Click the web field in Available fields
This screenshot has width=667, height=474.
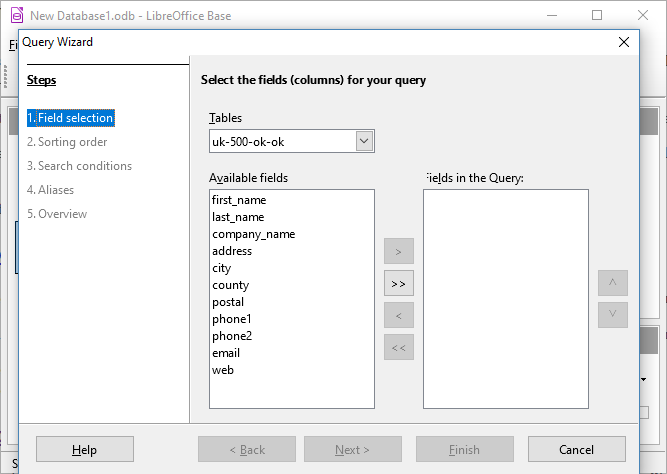[222, 370]
